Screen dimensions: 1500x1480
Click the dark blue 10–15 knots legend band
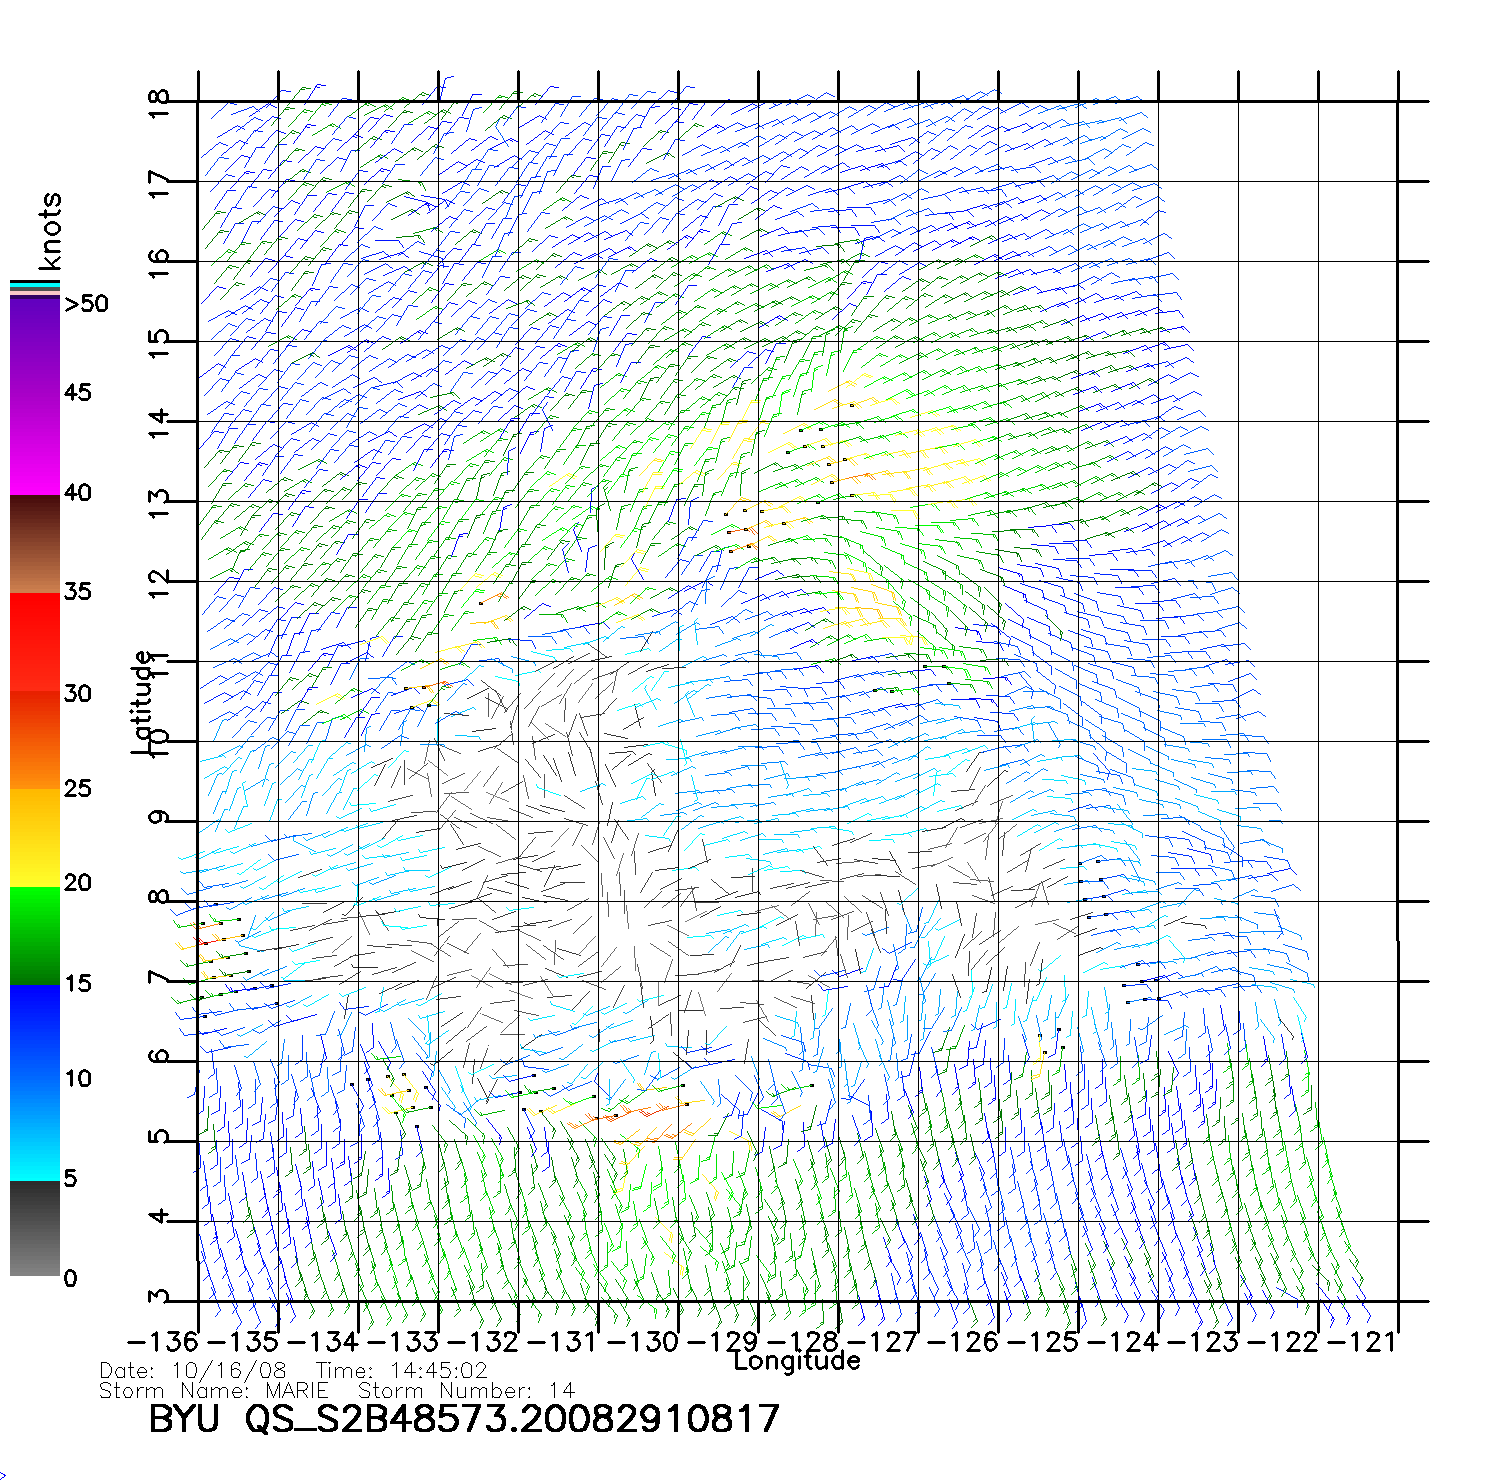(34, 1033)
